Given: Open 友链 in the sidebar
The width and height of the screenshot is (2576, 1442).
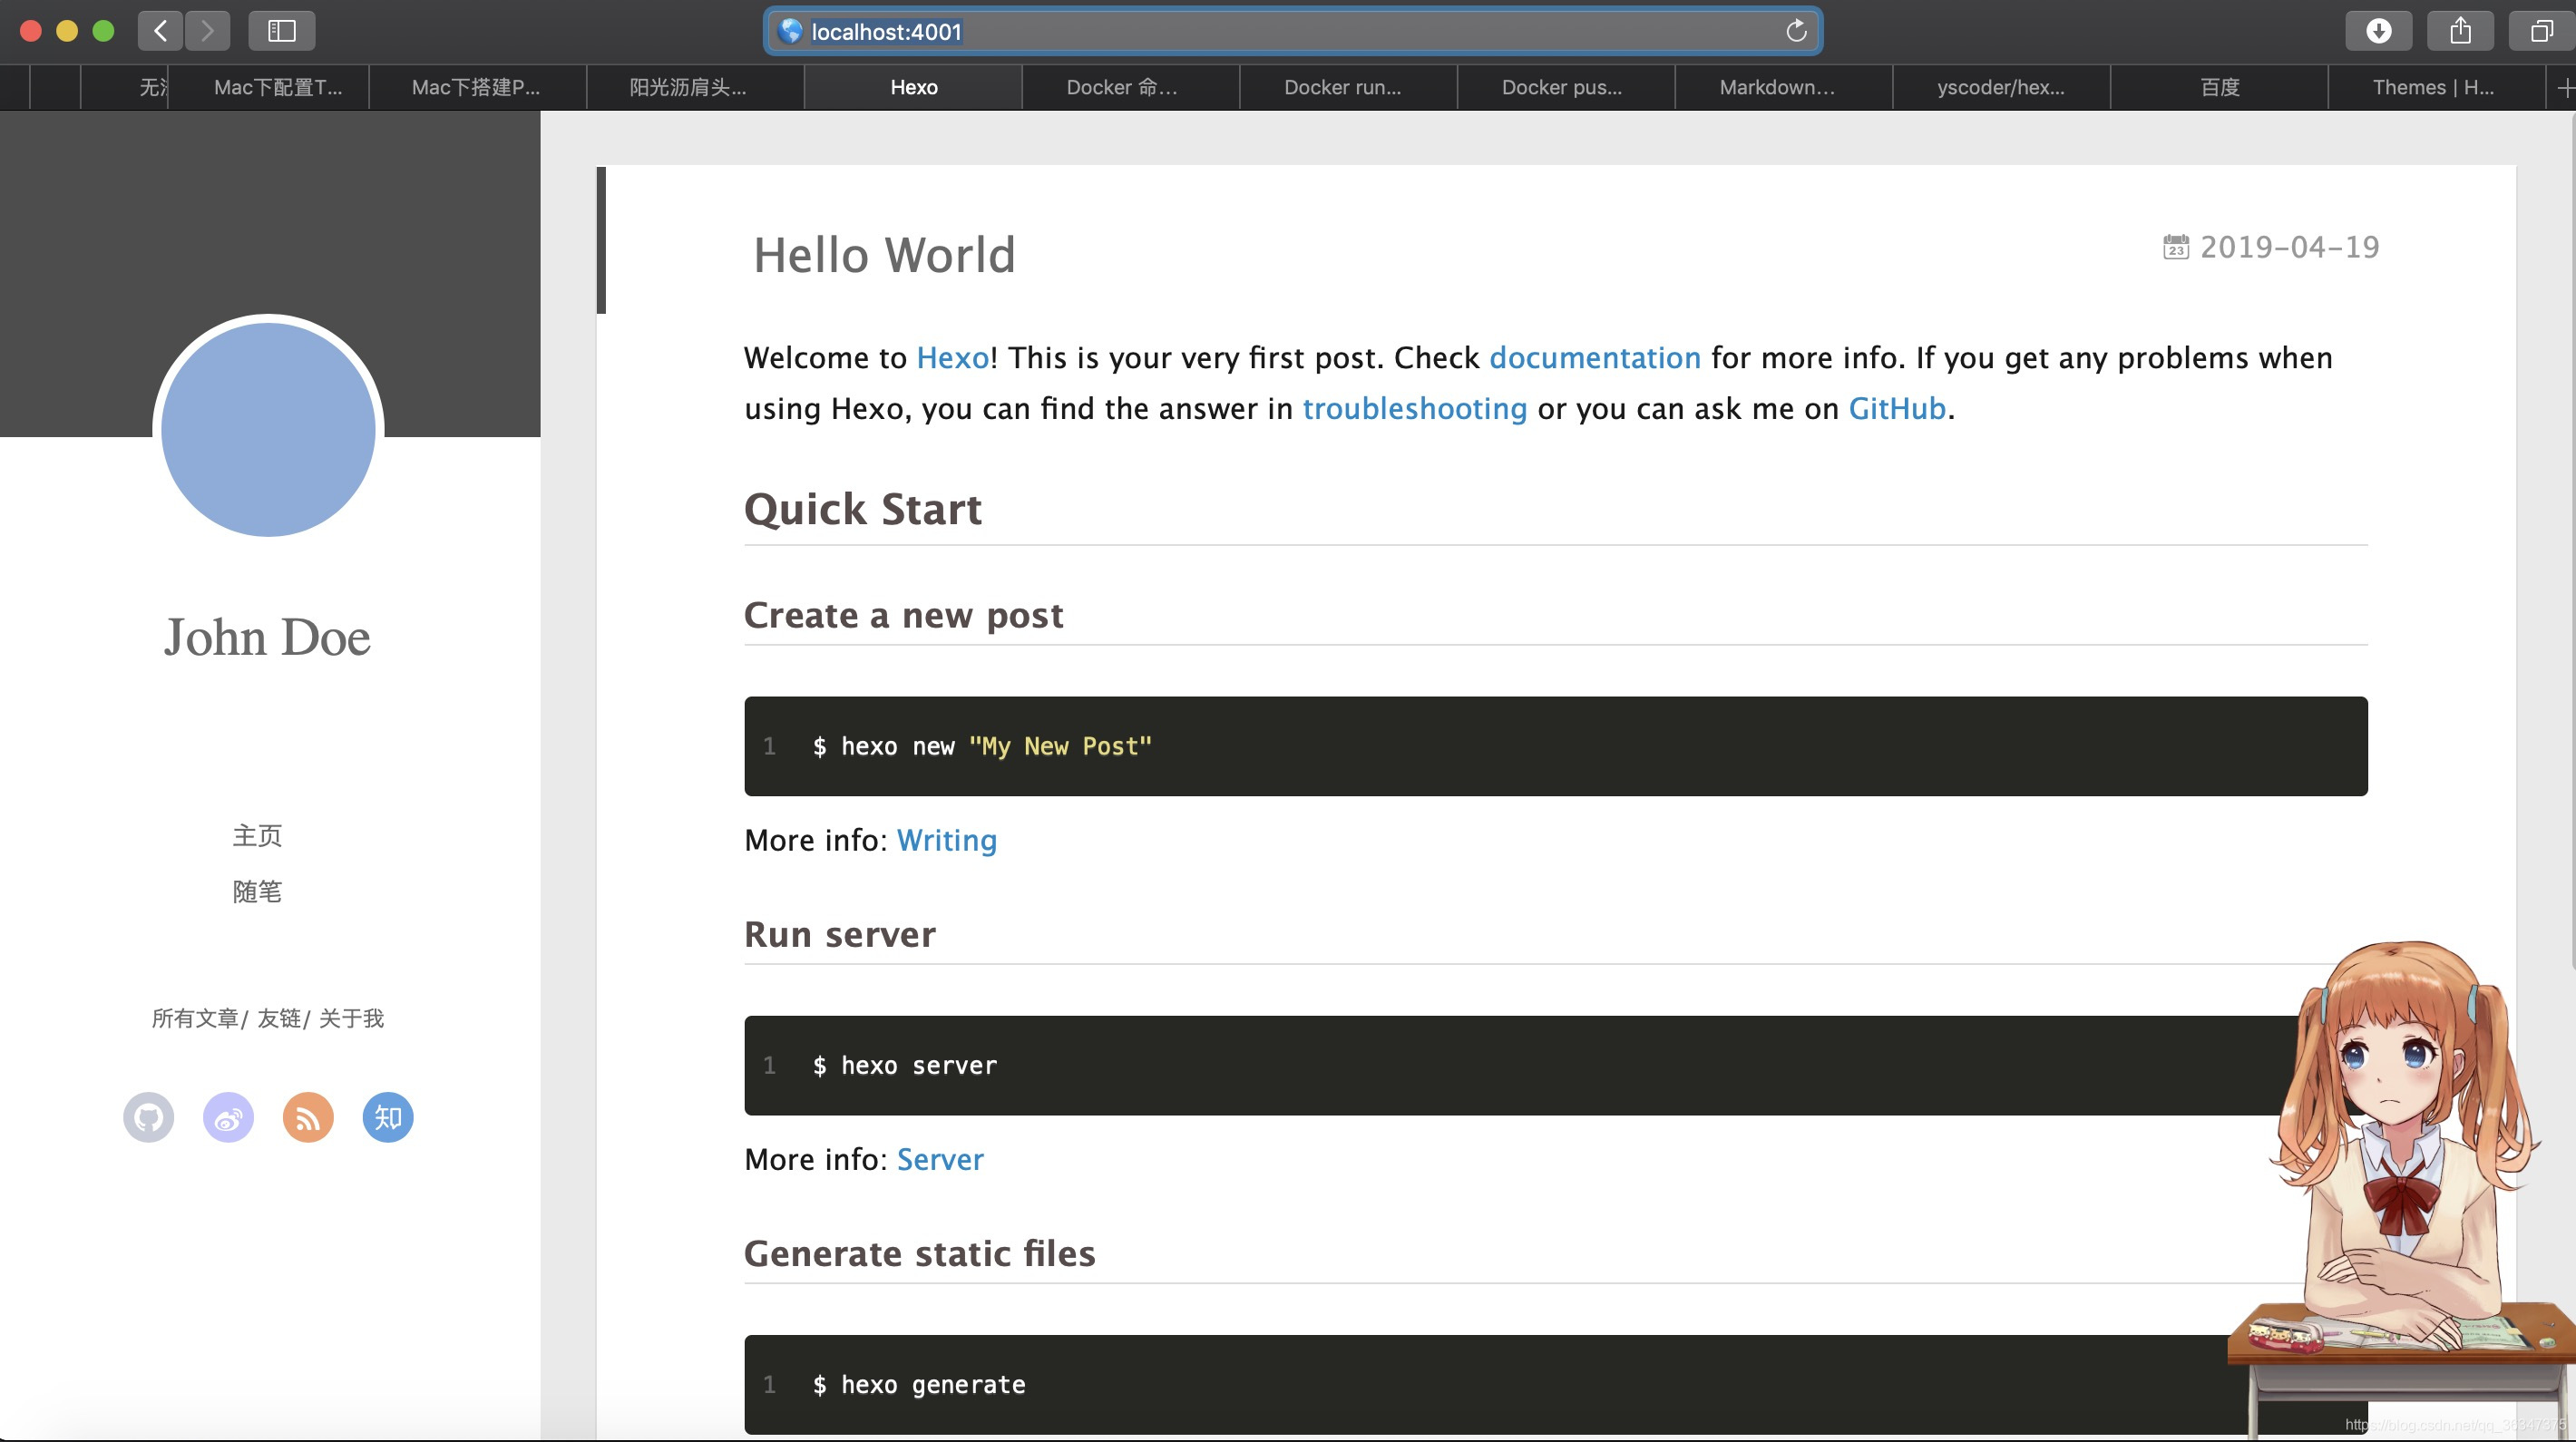Looking at the screenshot, I should click(x=279, y=1018).
